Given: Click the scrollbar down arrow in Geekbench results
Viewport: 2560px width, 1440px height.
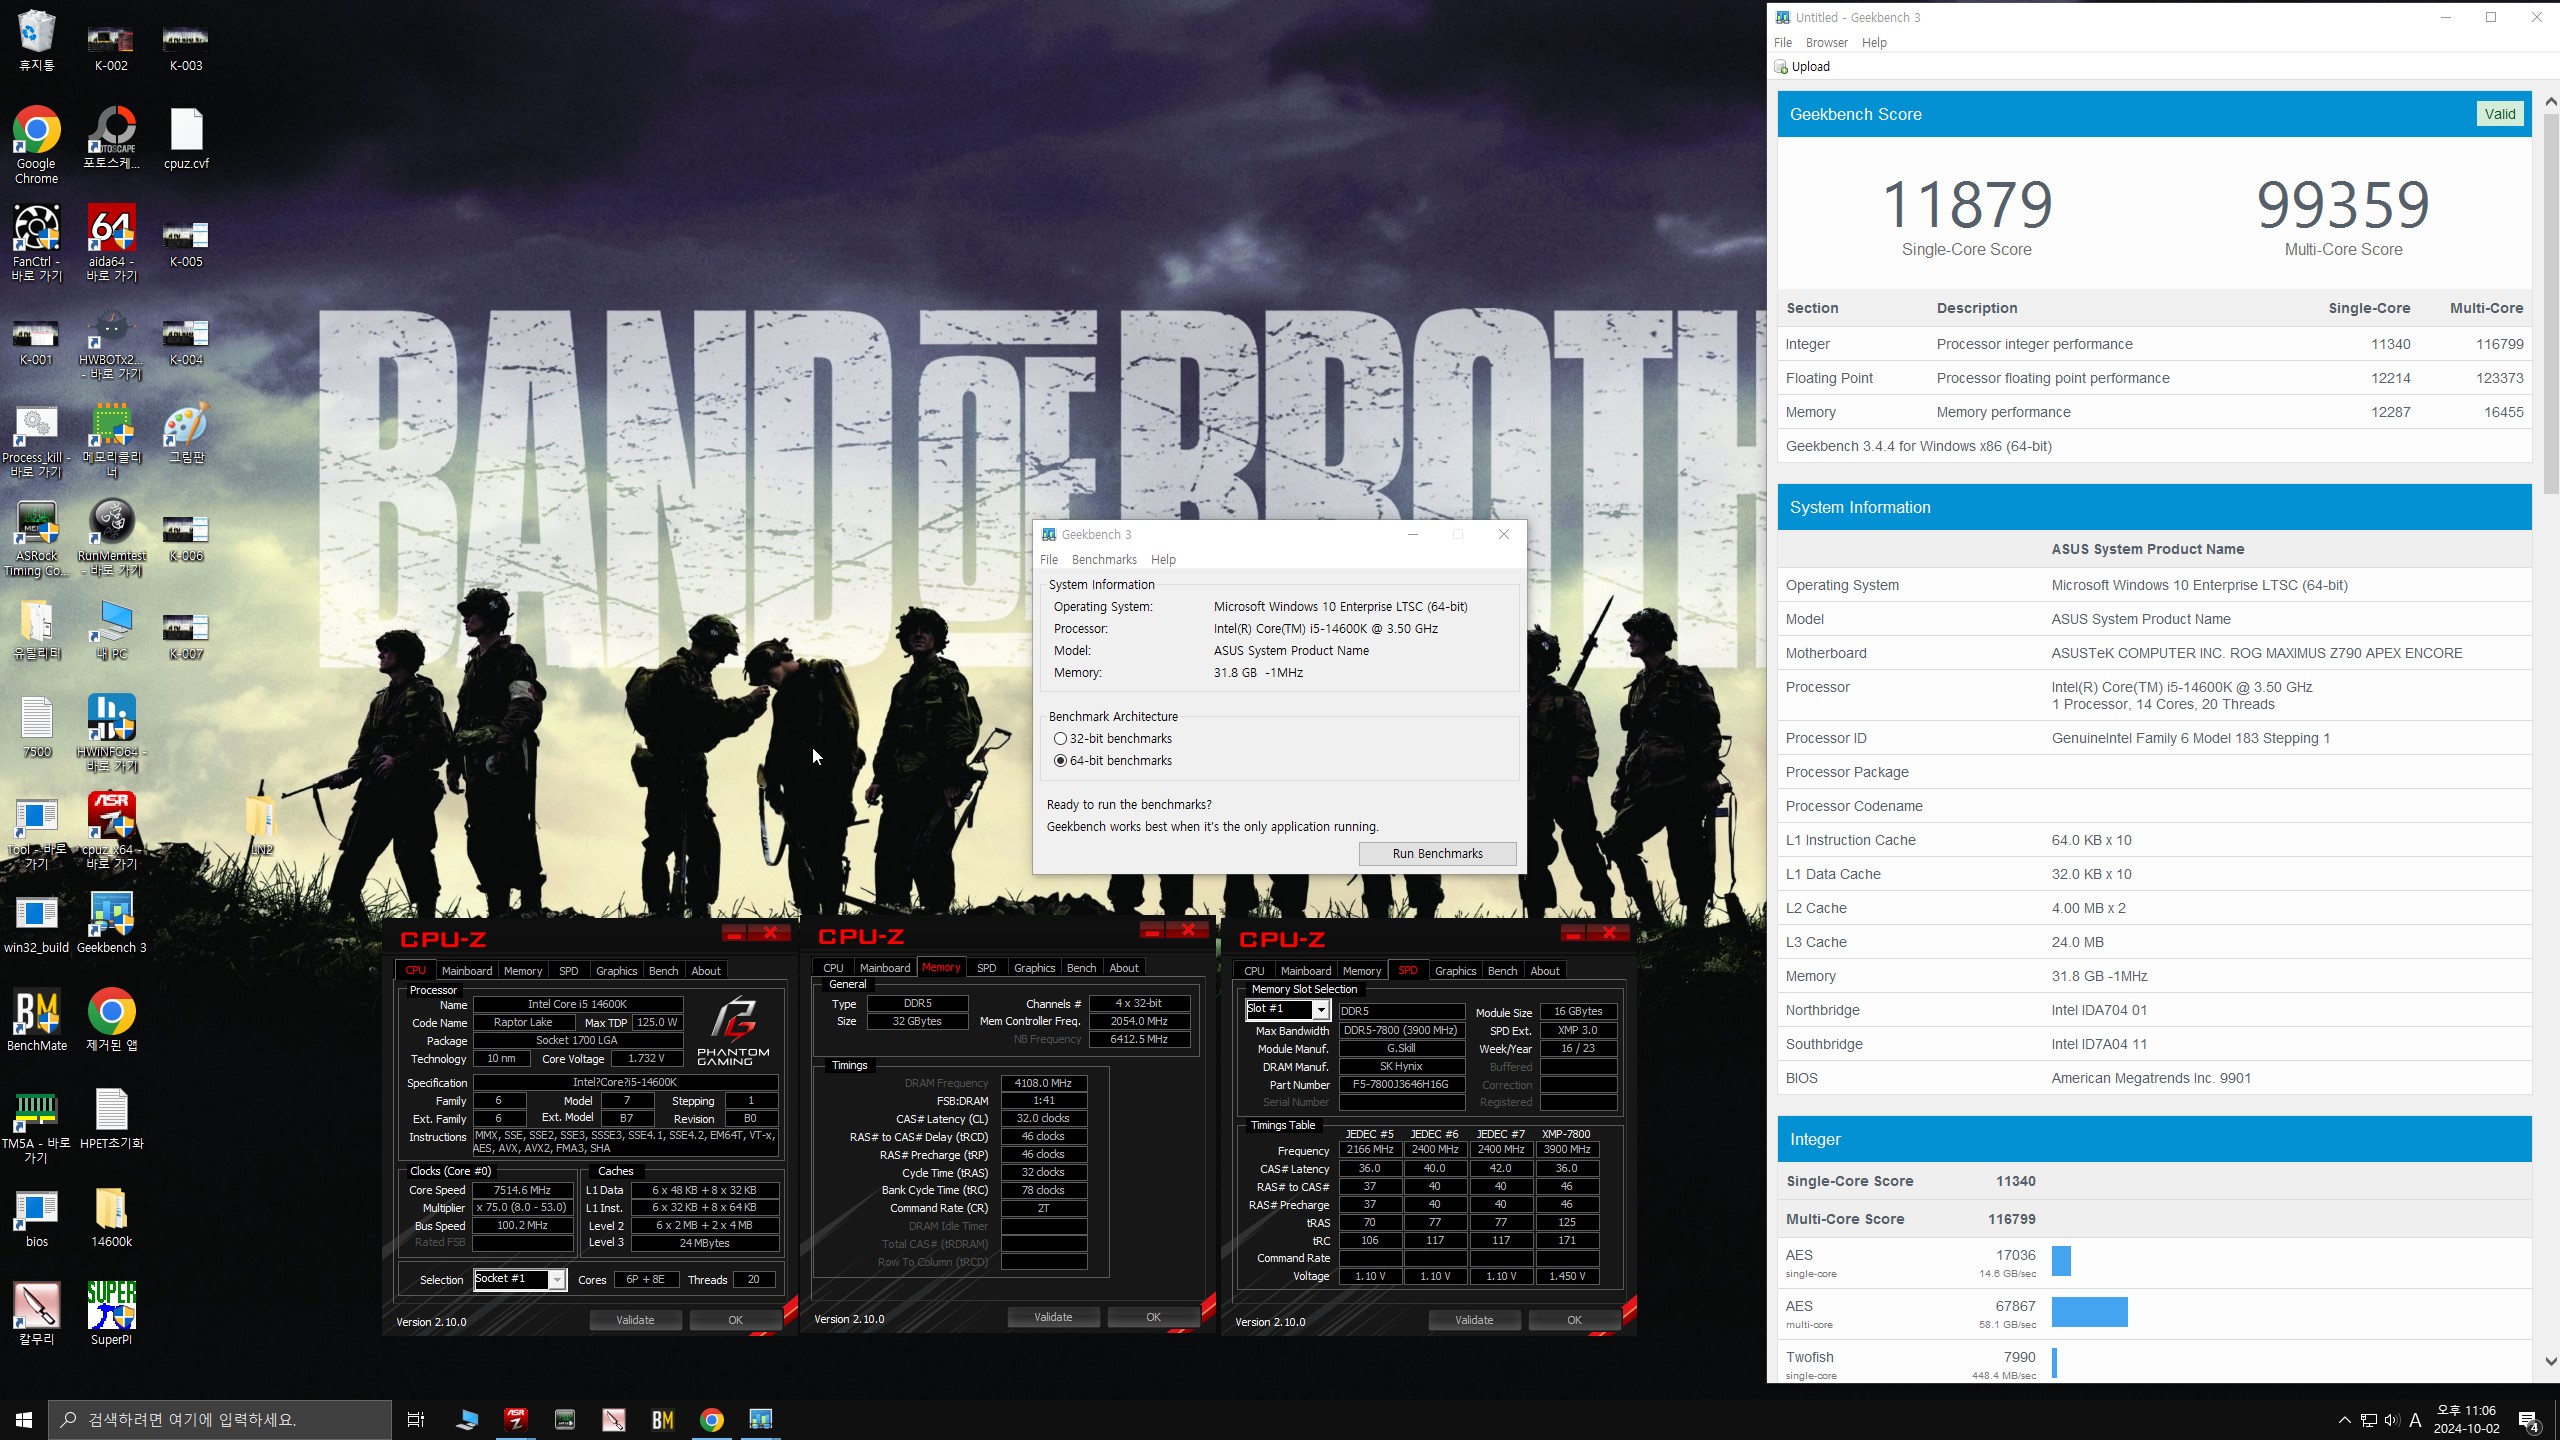Looking at the screenshot, I should [x=2550, y=1361].
